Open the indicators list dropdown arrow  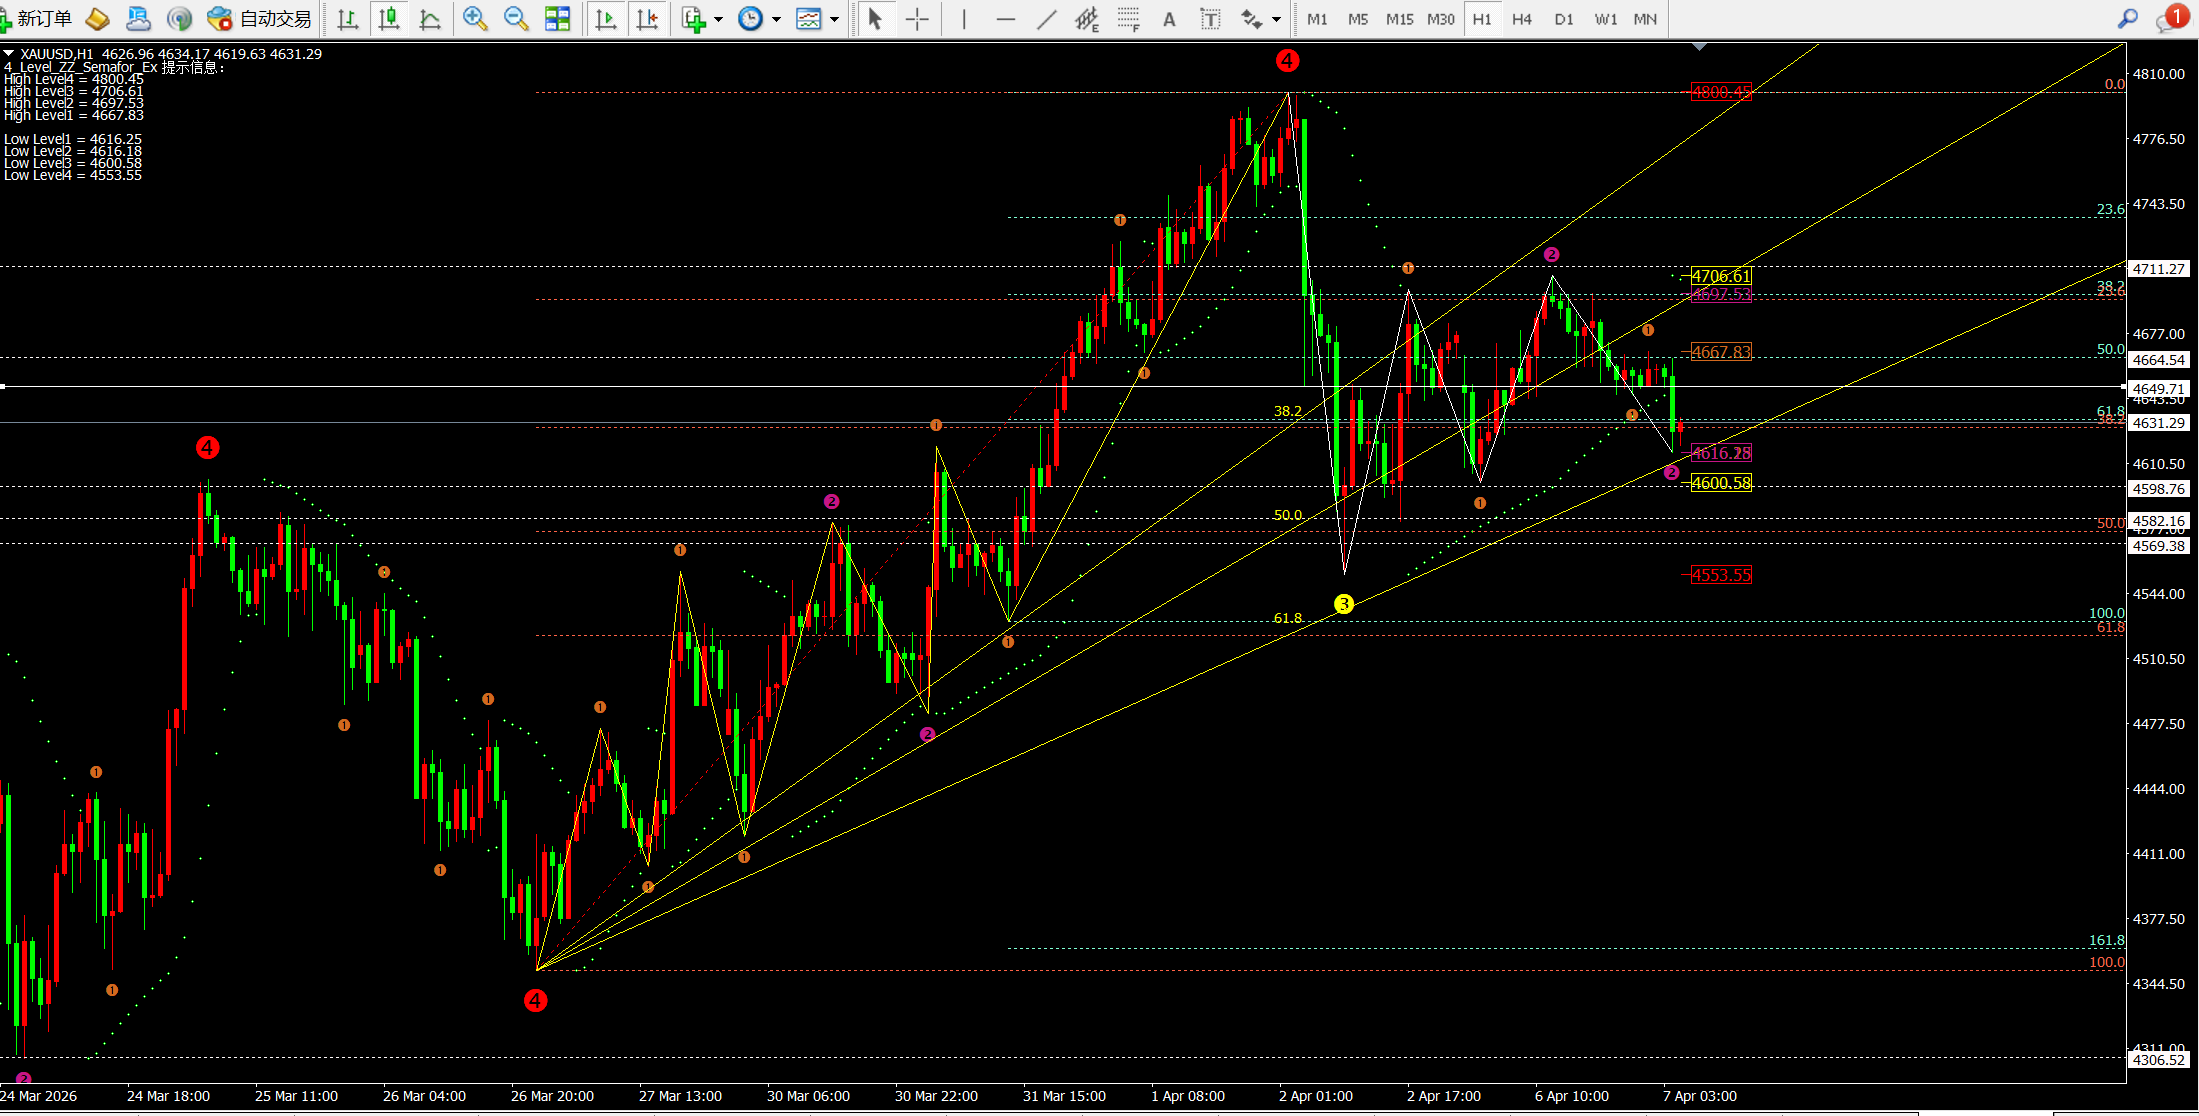pyautogui.click(x=718, y=18)
